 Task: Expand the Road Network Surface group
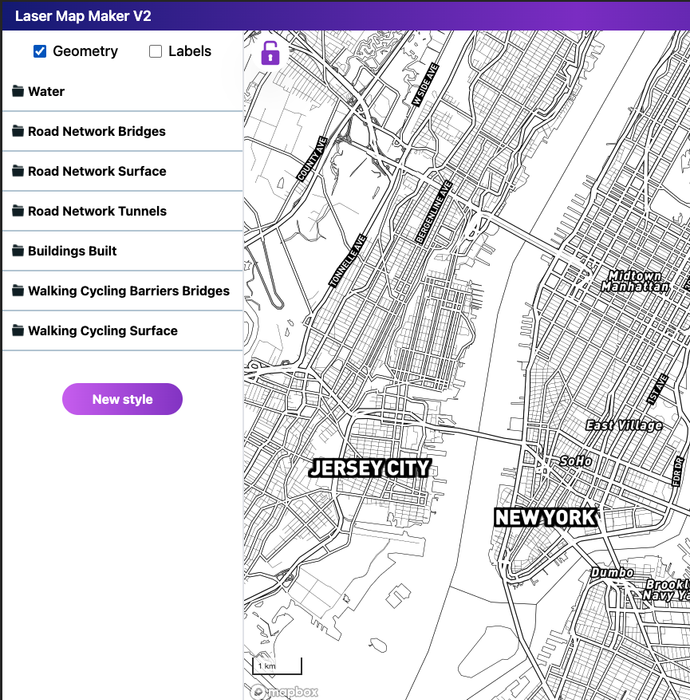coord(123,171)
